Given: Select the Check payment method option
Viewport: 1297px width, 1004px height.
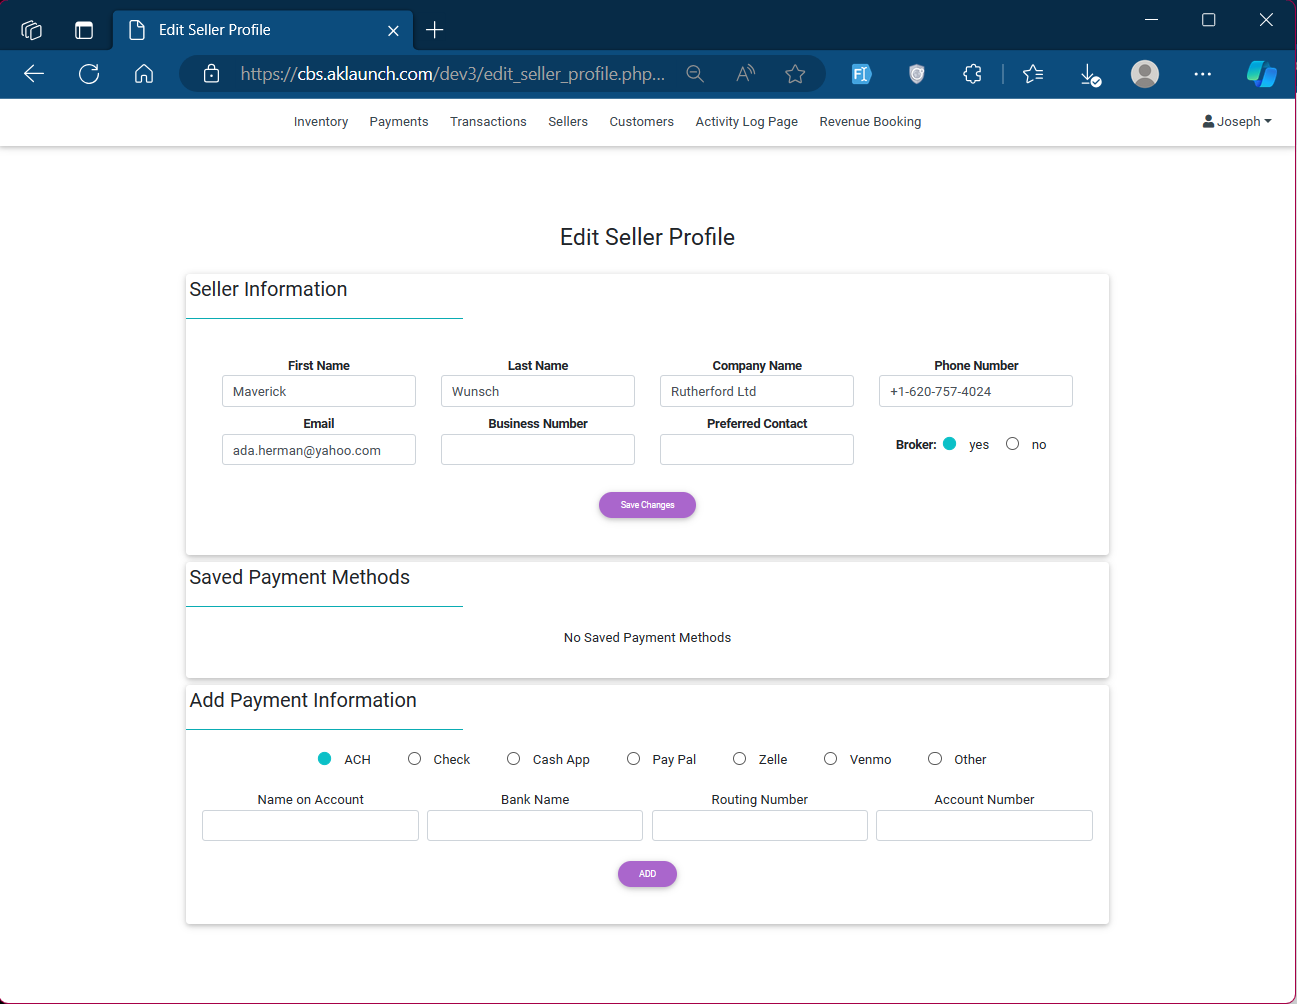Looking at the screenshot, I should 415,759.
